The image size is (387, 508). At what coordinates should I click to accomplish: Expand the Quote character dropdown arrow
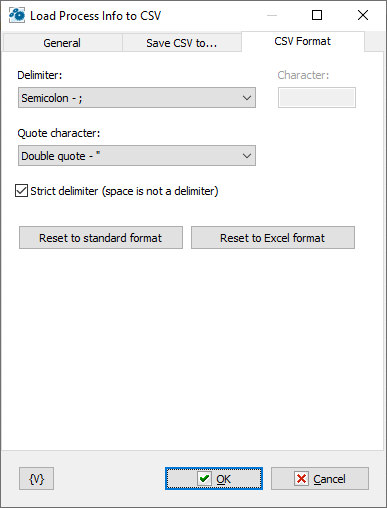click(x=247, y=156)
